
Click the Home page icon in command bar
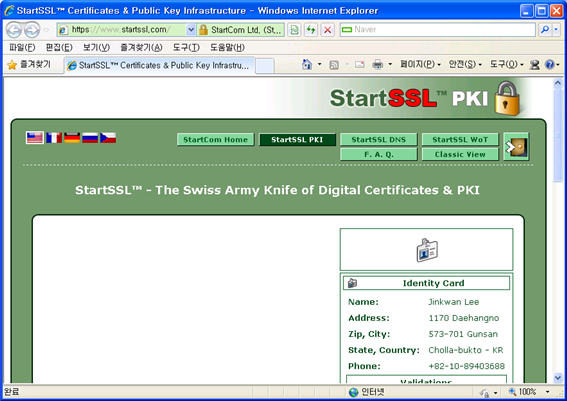307,65
